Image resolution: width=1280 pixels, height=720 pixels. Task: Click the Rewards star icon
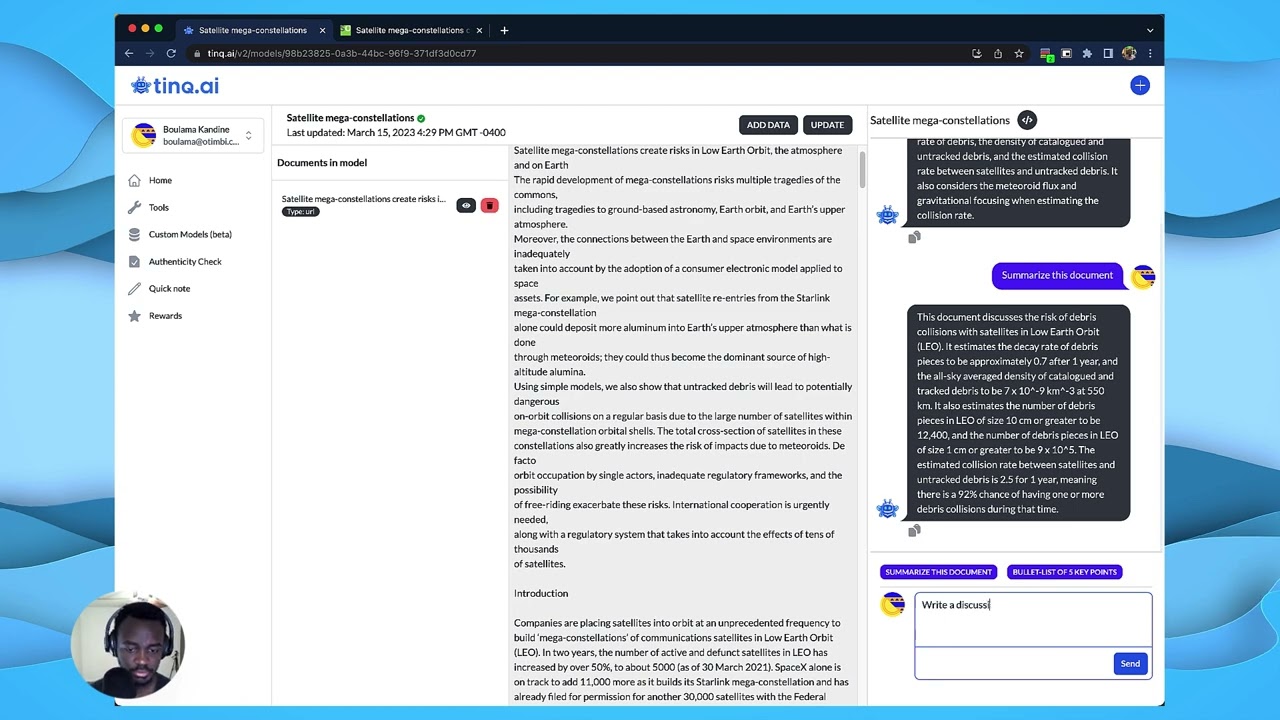(135, 316)
